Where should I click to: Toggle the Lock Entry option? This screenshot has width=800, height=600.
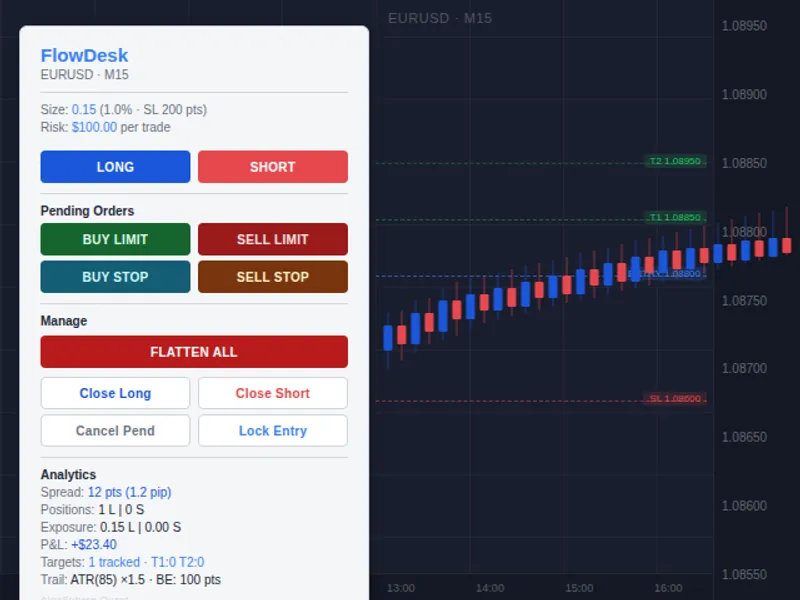click(x=273, y=431)
